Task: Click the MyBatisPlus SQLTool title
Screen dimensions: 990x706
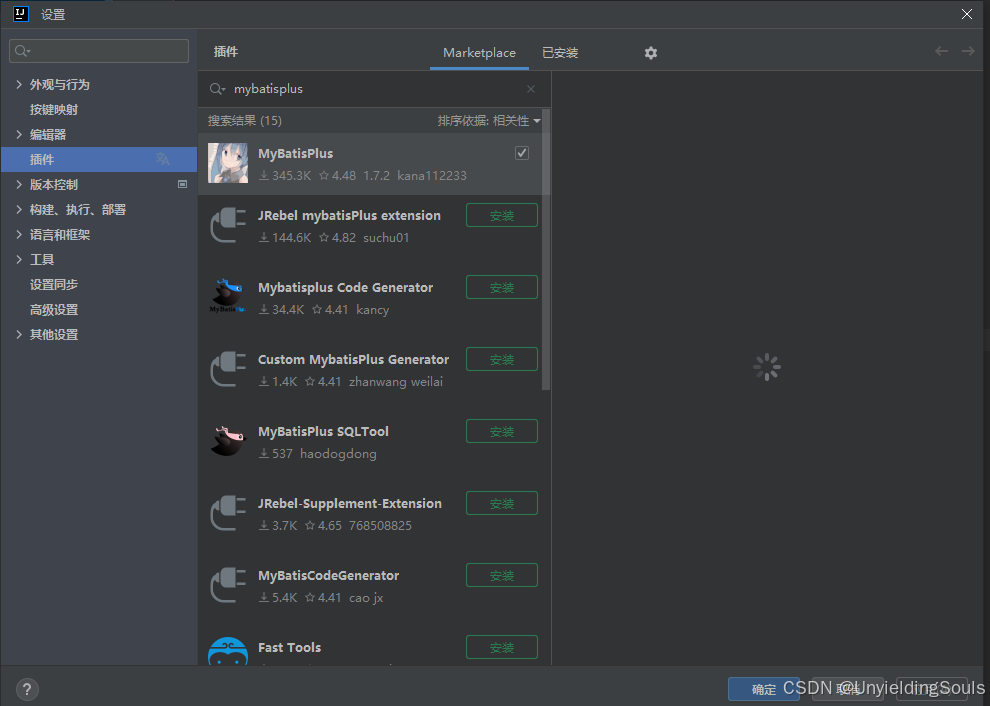Action: pyautogui.click(x=323, y=431)
